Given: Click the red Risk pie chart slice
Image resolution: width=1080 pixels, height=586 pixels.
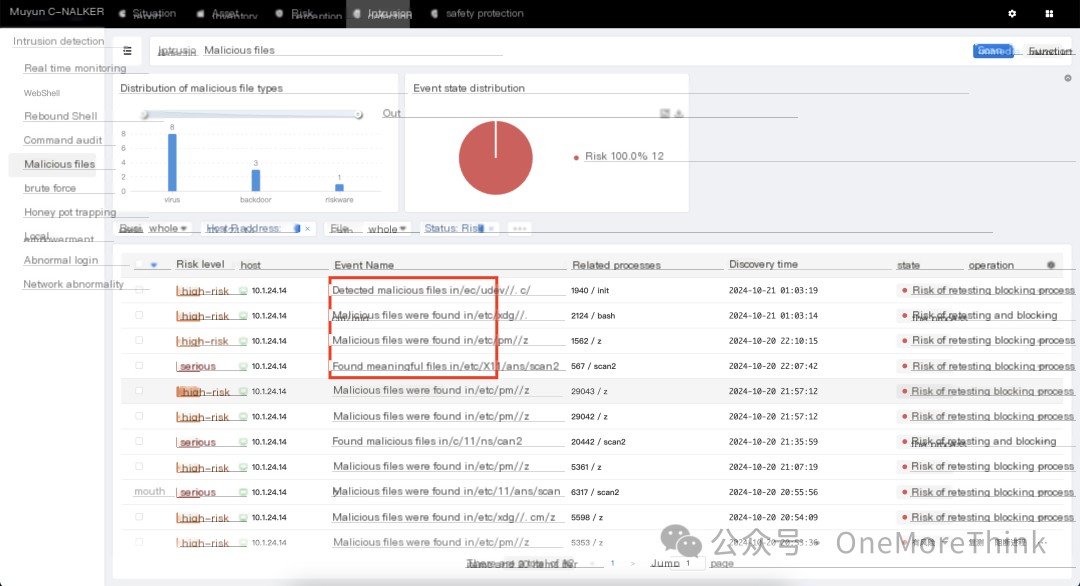Looking at the screenshot, I should point(496,158).
